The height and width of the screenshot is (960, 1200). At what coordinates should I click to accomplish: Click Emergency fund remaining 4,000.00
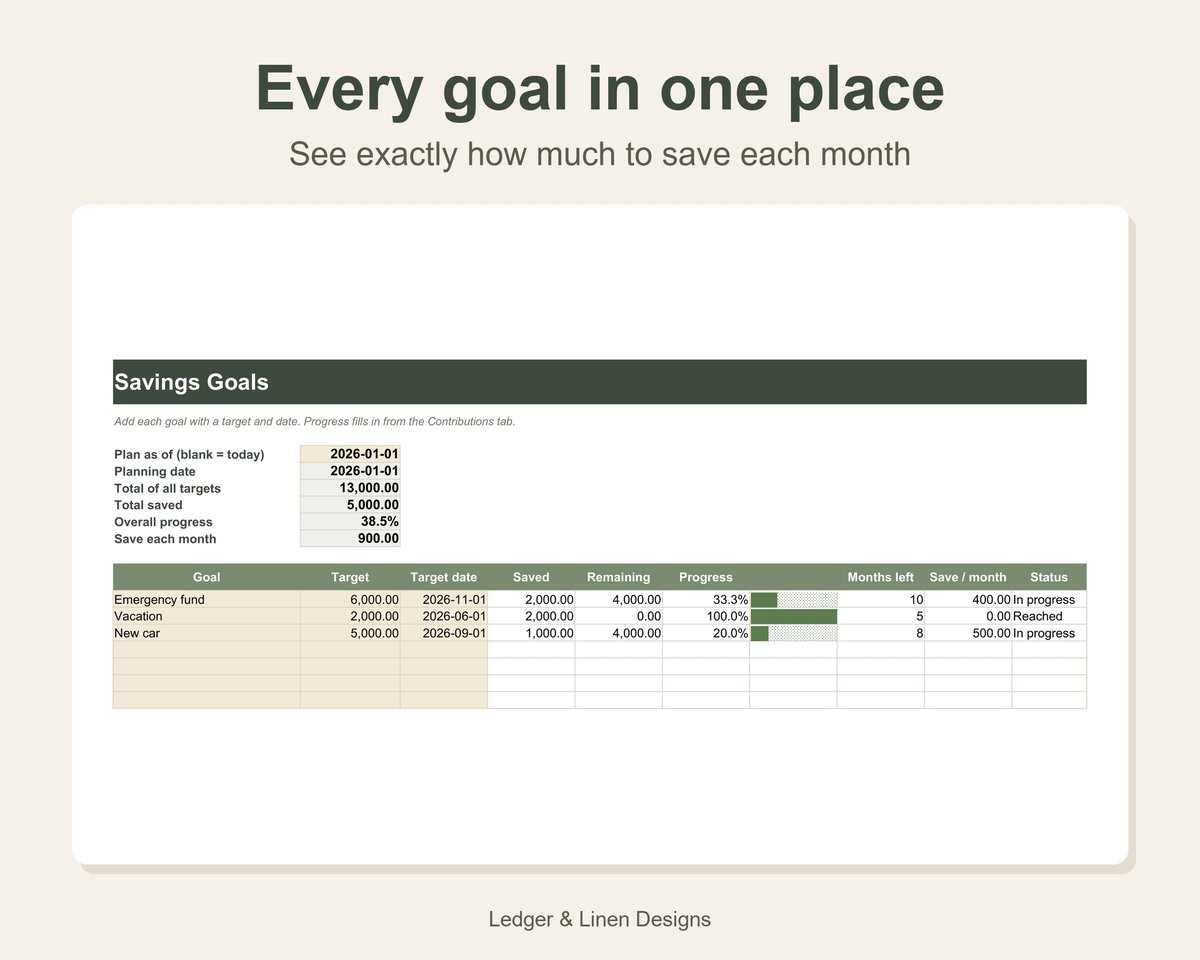point(618,600)
